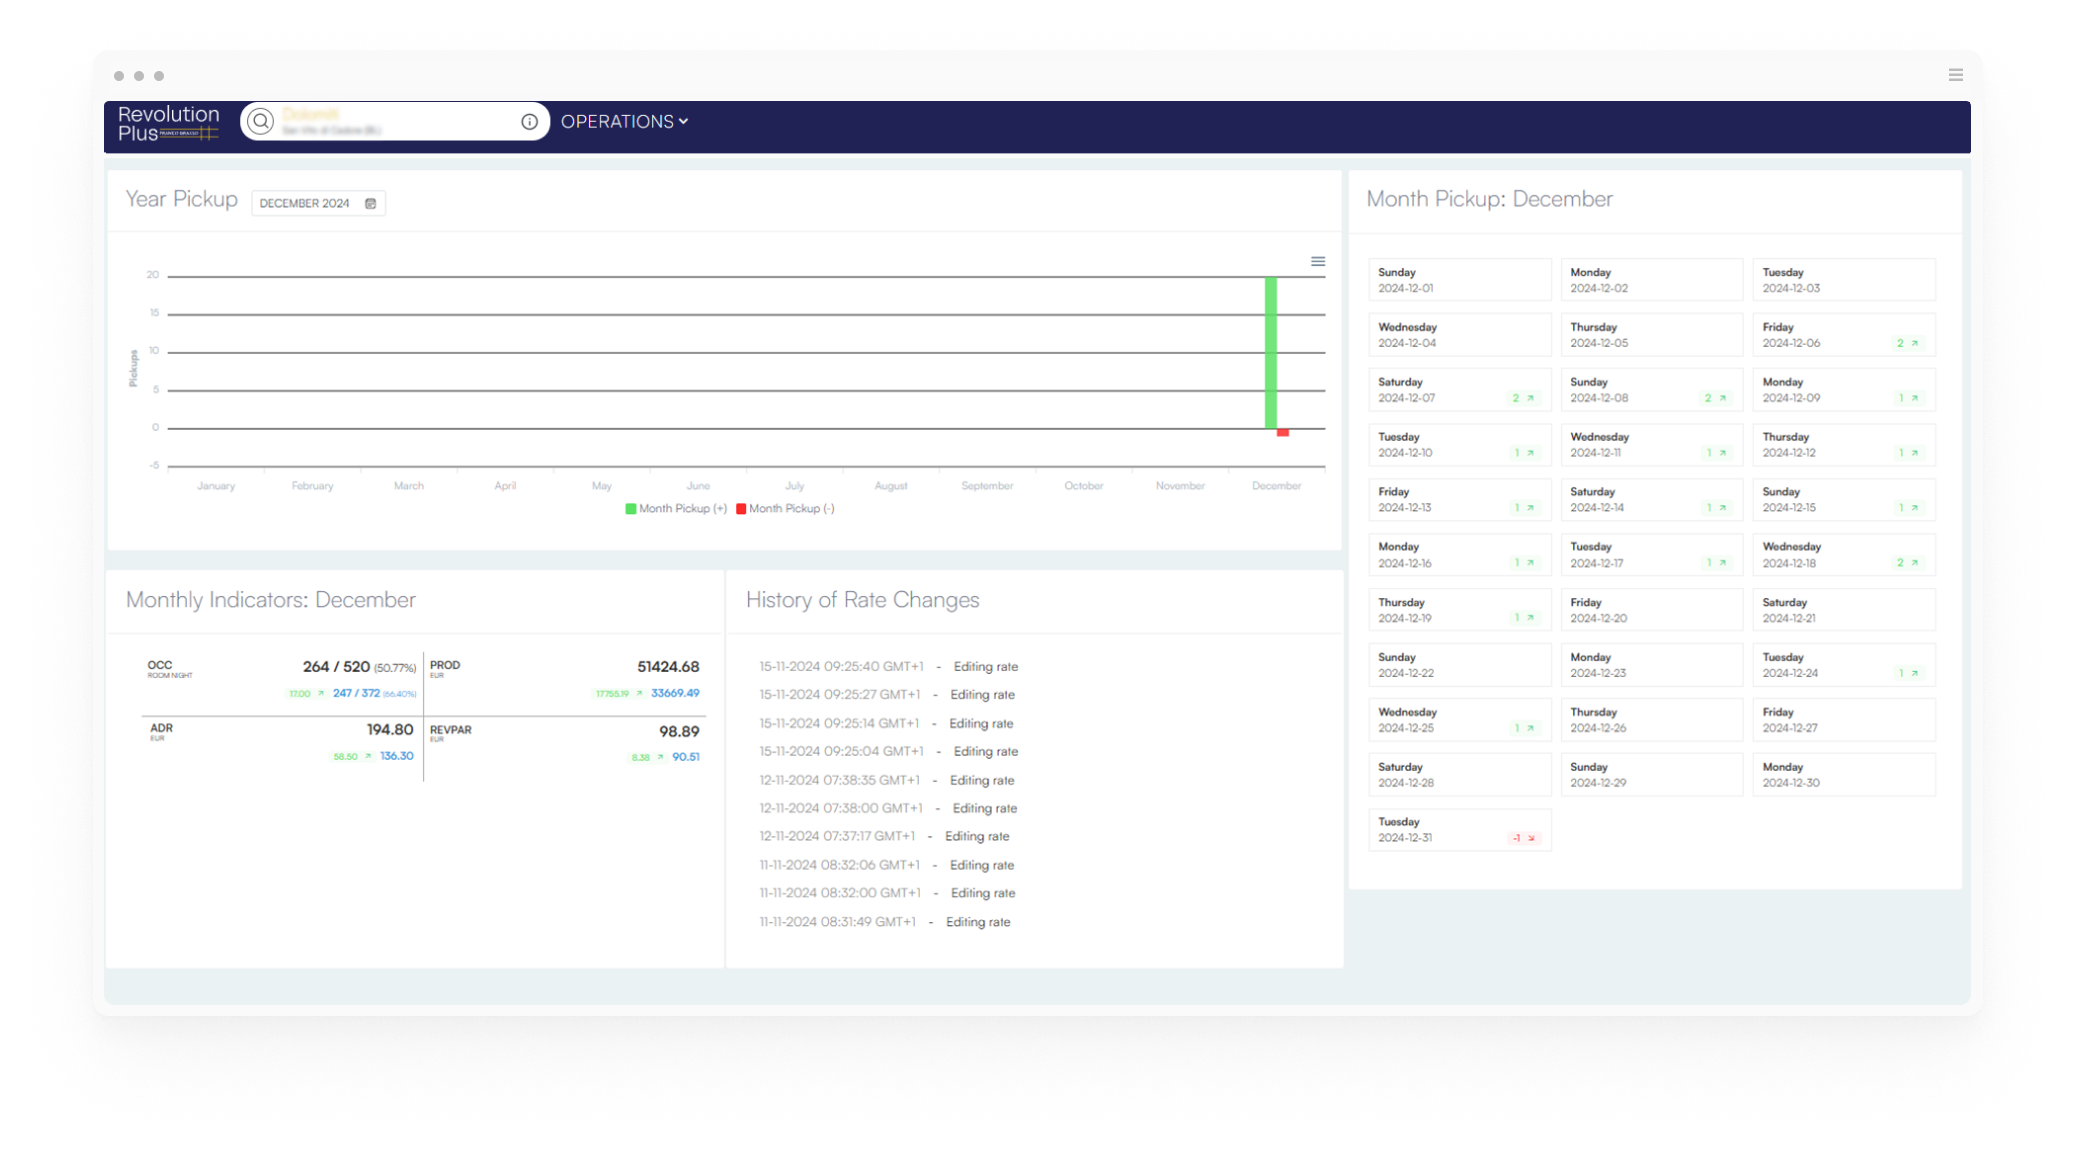Open the 15-11-2024 09:25:40 rate change entry
Image resolution: width=2076 pixels, height=1152 pixels.
tap(888, 667)
